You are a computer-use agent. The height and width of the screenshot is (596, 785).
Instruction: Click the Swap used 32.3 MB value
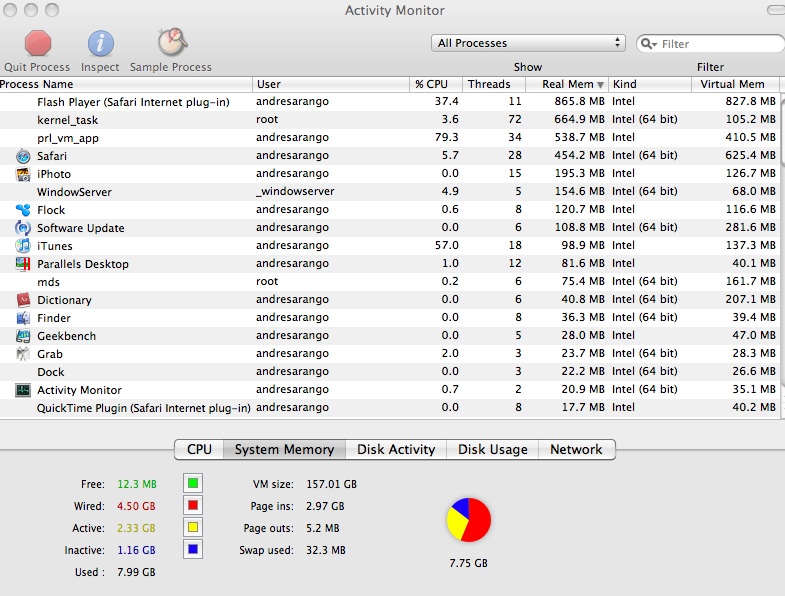click(326, 550)
